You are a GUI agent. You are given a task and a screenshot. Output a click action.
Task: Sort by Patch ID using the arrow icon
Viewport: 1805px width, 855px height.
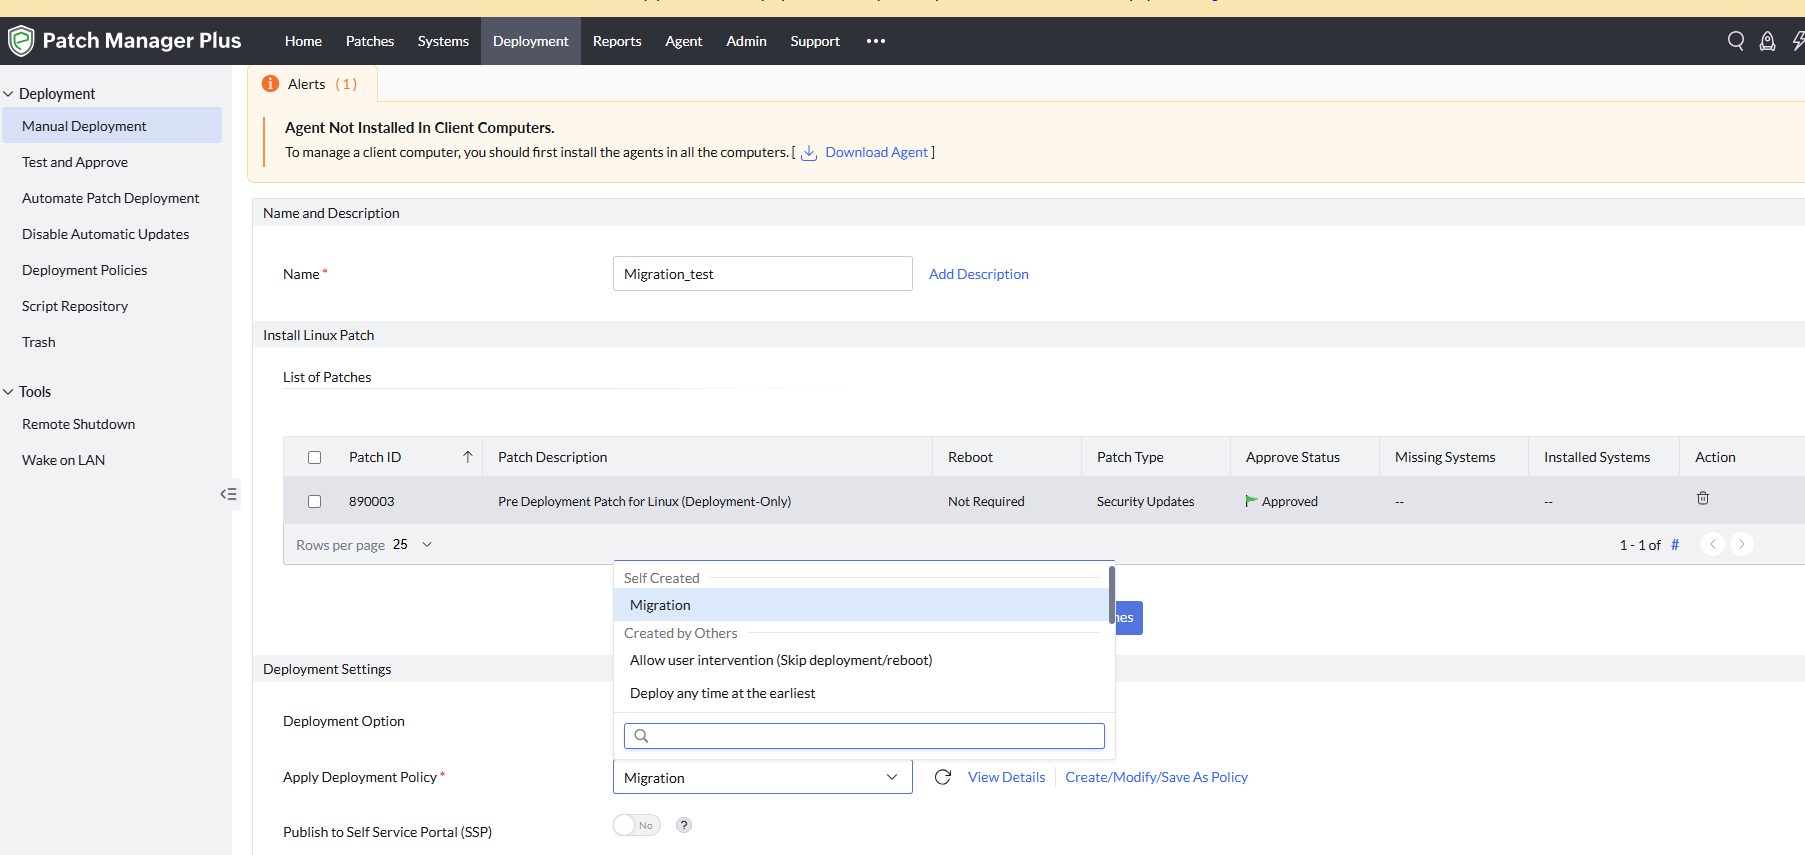click(467, 457)
